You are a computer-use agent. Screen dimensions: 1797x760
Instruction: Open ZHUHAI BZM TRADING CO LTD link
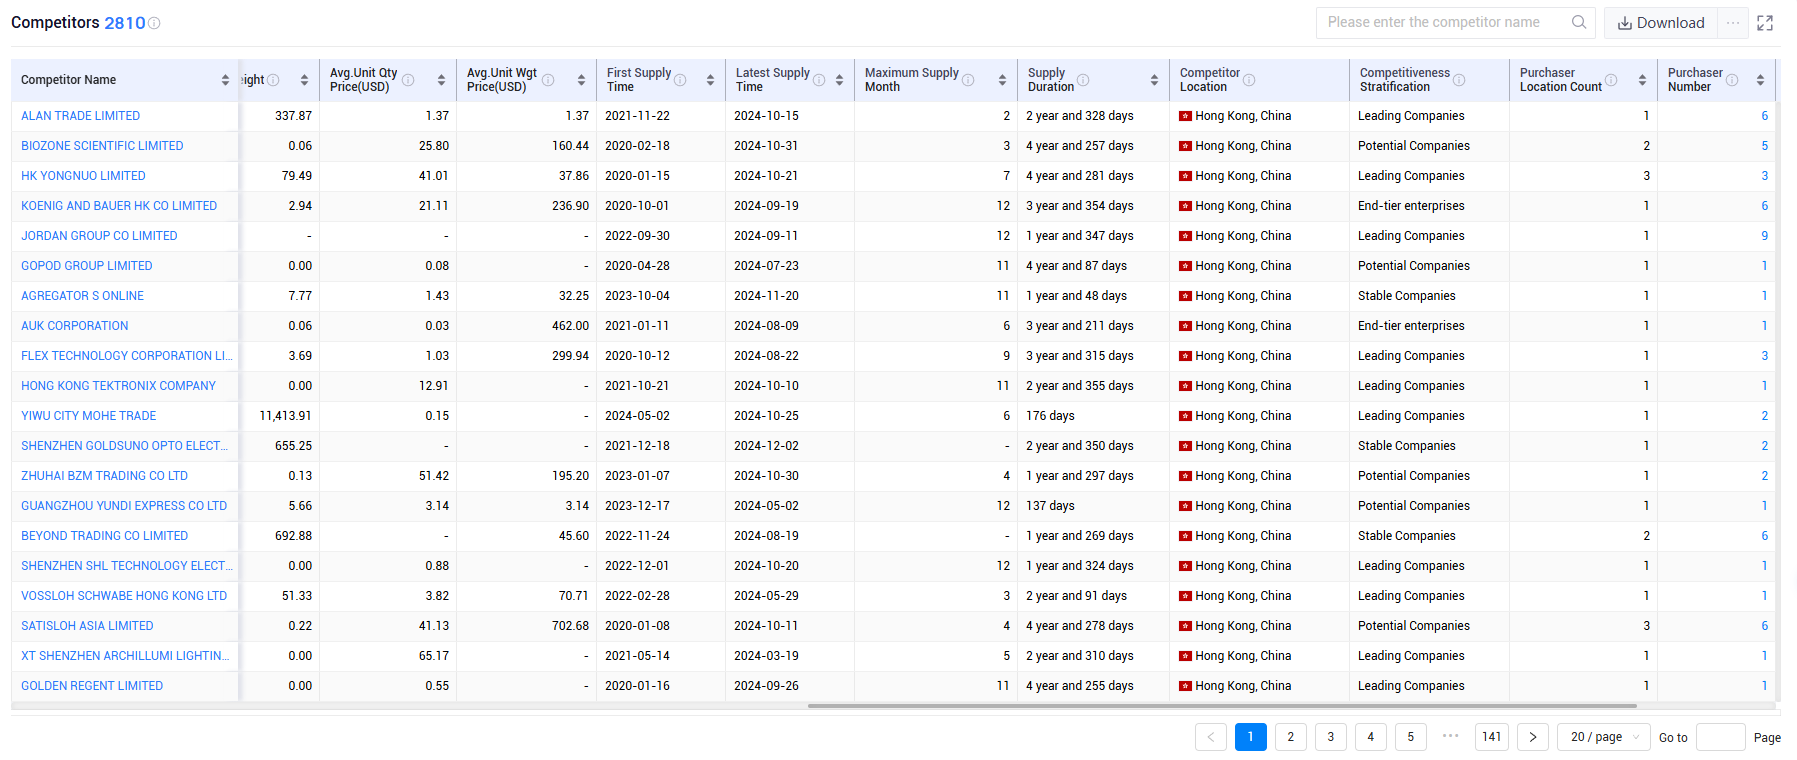(x=104, y=476)
